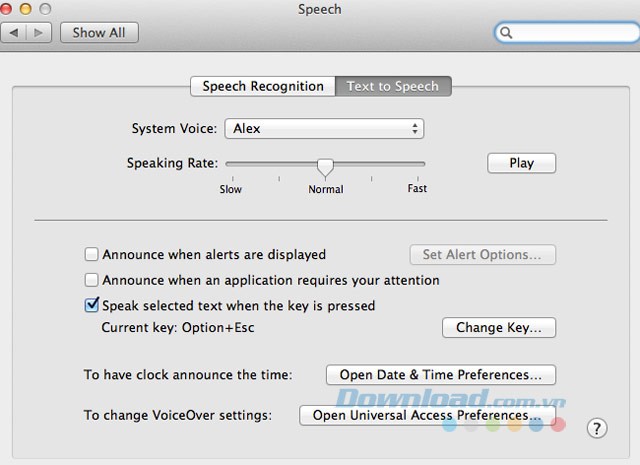Switch to Speech Recognition tab
Screen dimensions: 640x465
tap(263, 86)
